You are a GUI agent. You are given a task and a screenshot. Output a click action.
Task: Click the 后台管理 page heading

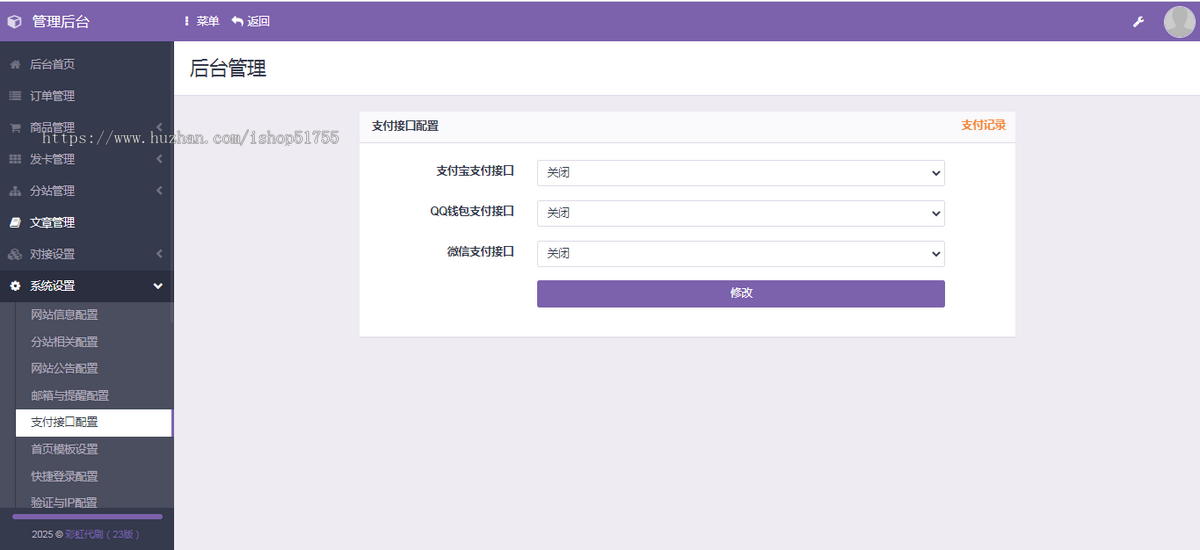tap(228, 69)
